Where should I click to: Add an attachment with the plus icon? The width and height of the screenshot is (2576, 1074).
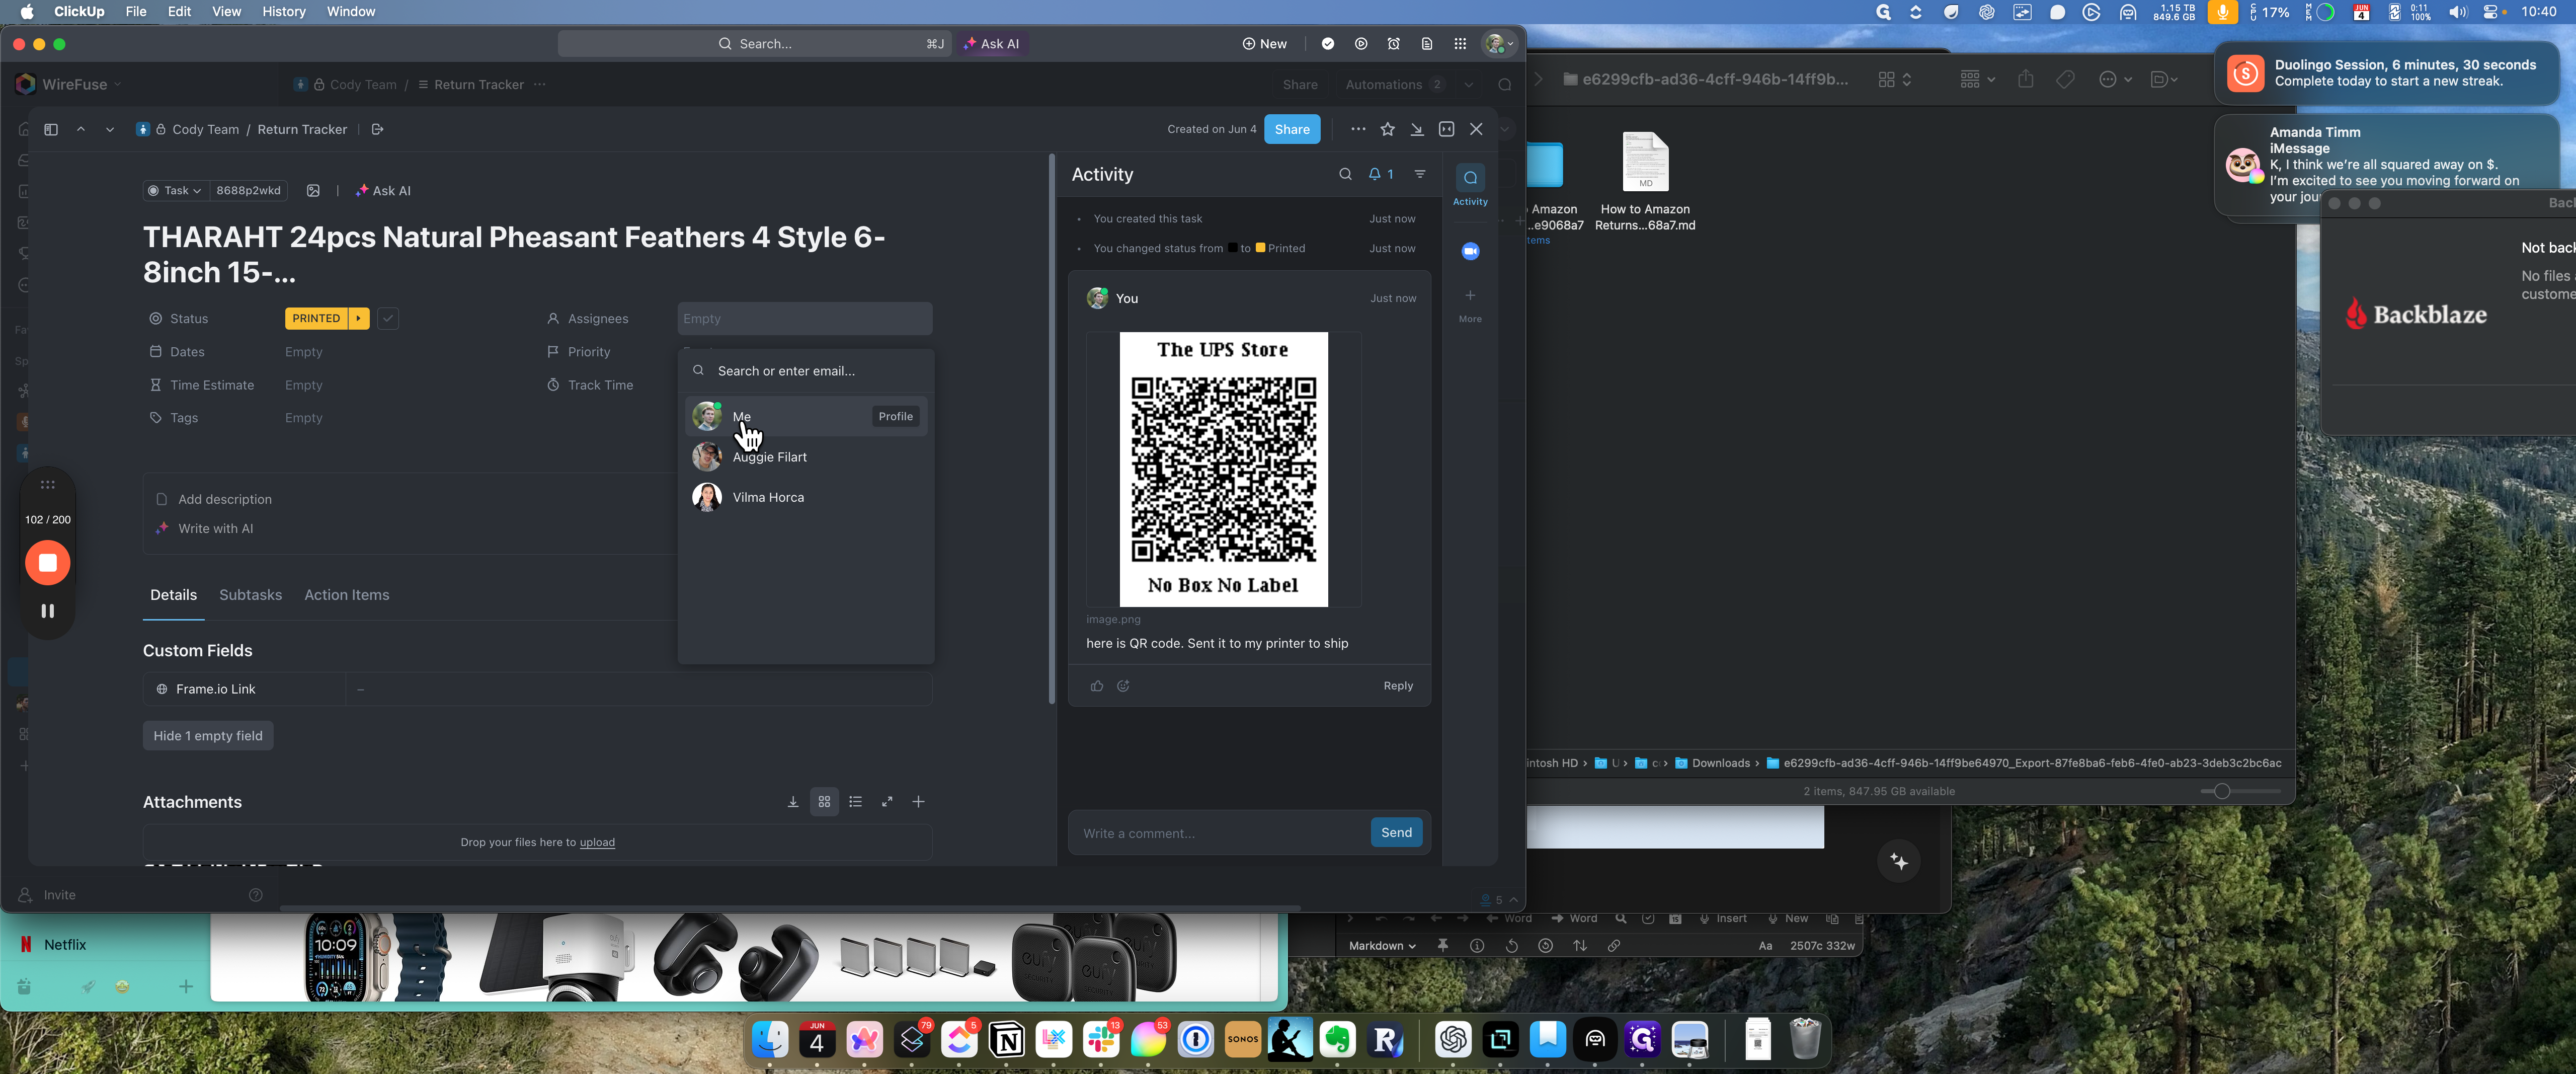click(918, 802)
